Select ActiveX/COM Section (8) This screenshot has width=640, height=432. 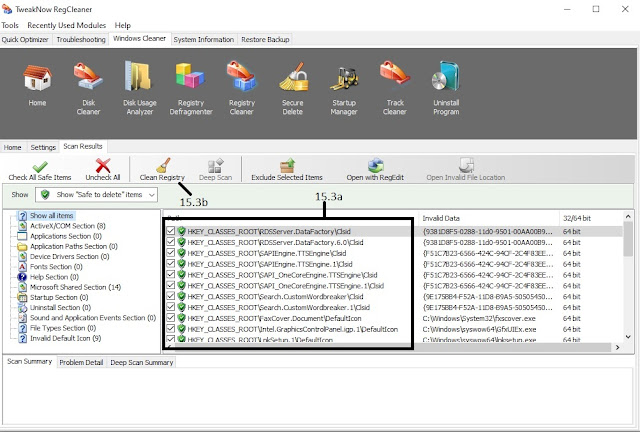point(68,226)
